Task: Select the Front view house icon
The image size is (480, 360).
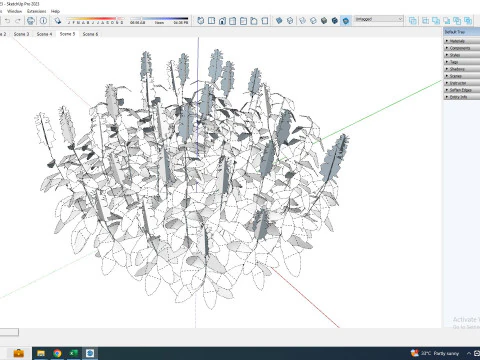Action: click(222, 21)
